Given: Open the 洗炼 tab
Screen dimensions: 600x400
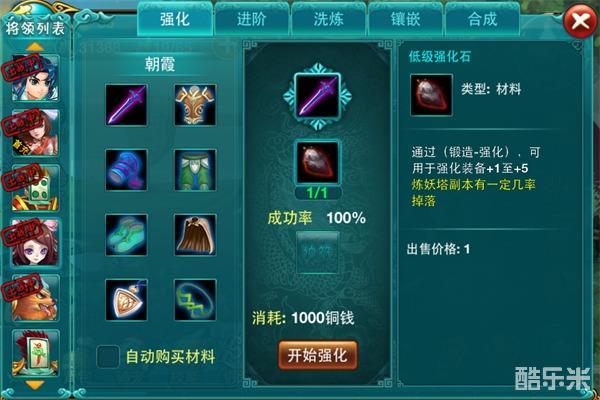Looking at the screenshot, I should [x=328, y=19].
